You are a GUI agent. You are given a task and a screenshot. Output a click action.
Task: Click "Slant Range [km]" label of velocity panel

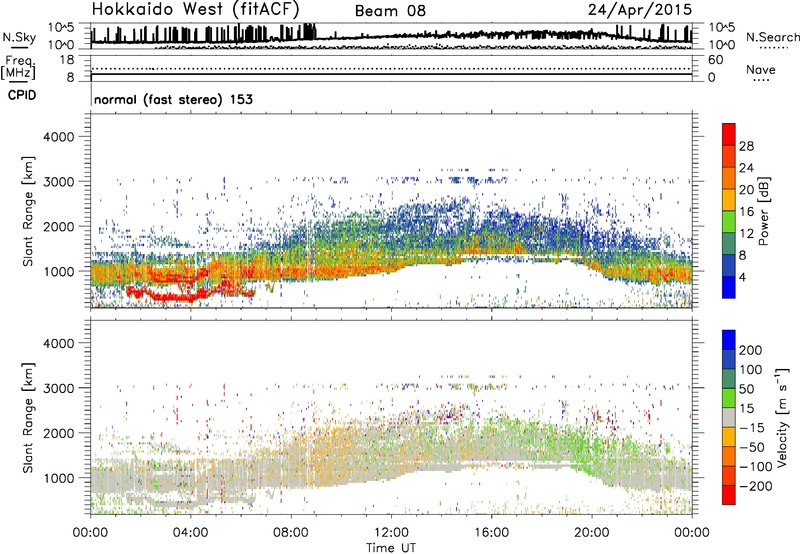click(28, 418)
